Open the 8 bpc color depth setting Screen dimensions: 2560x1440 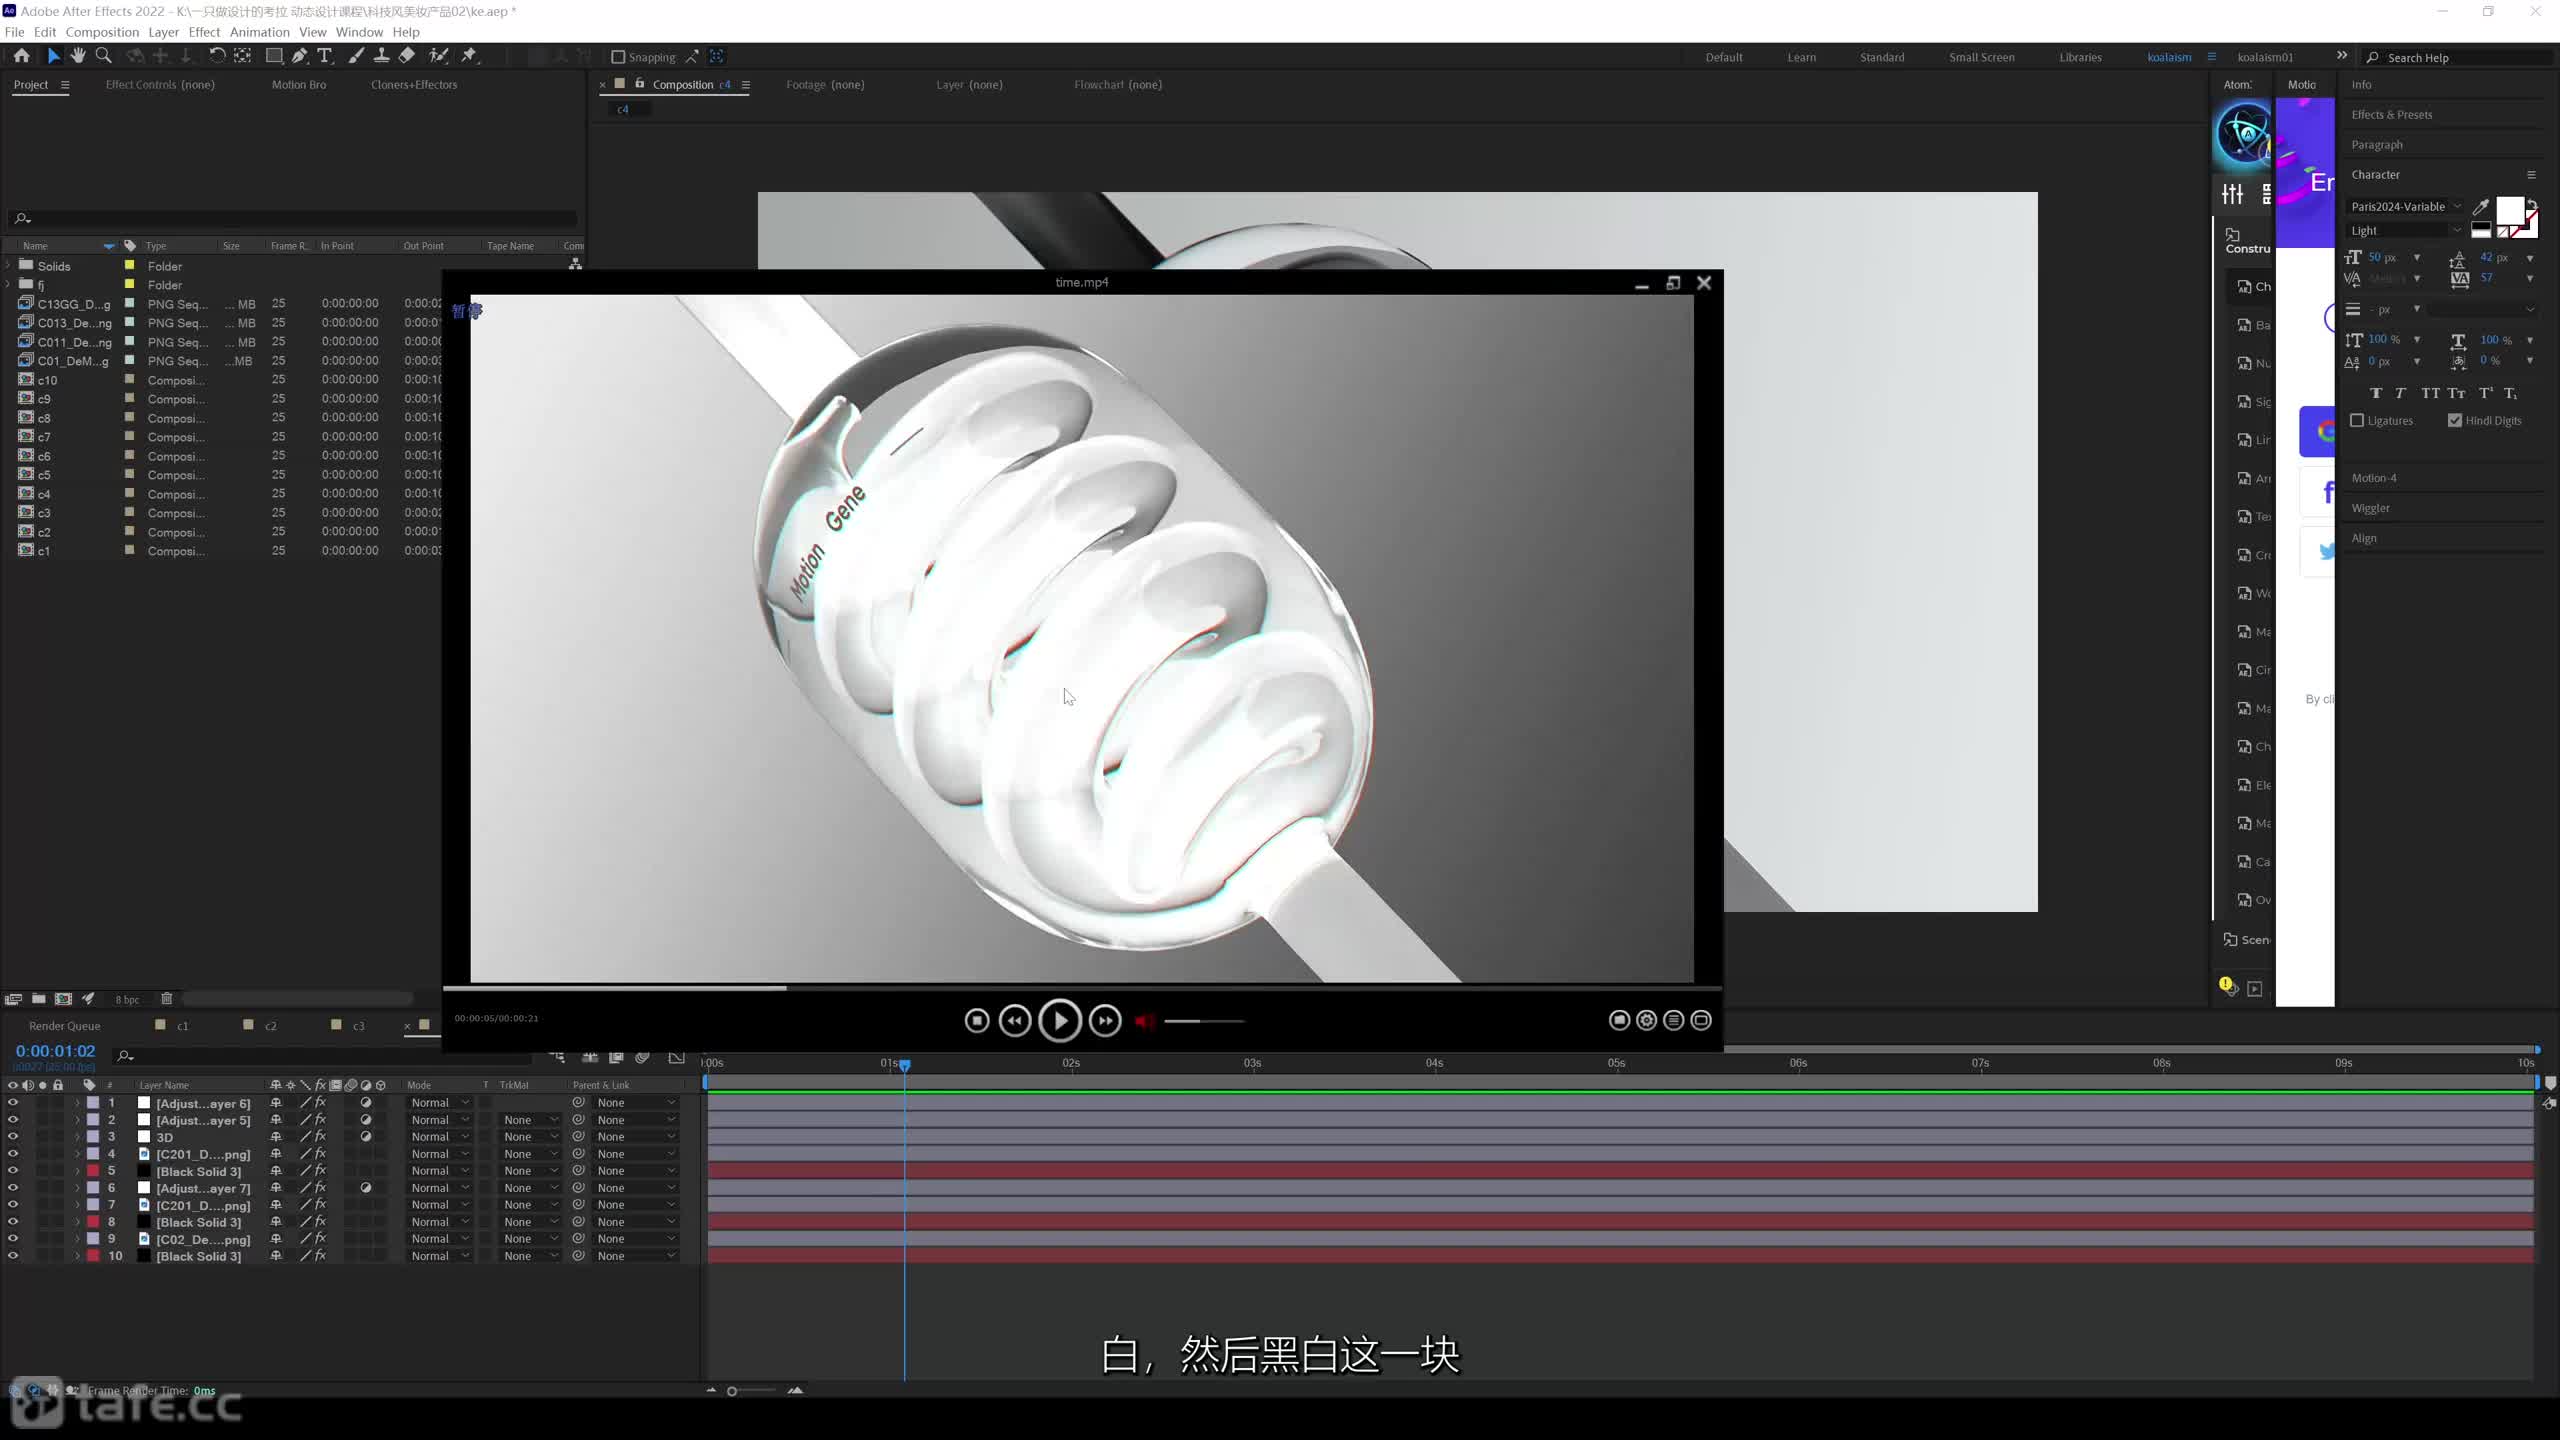(127, 1000)
